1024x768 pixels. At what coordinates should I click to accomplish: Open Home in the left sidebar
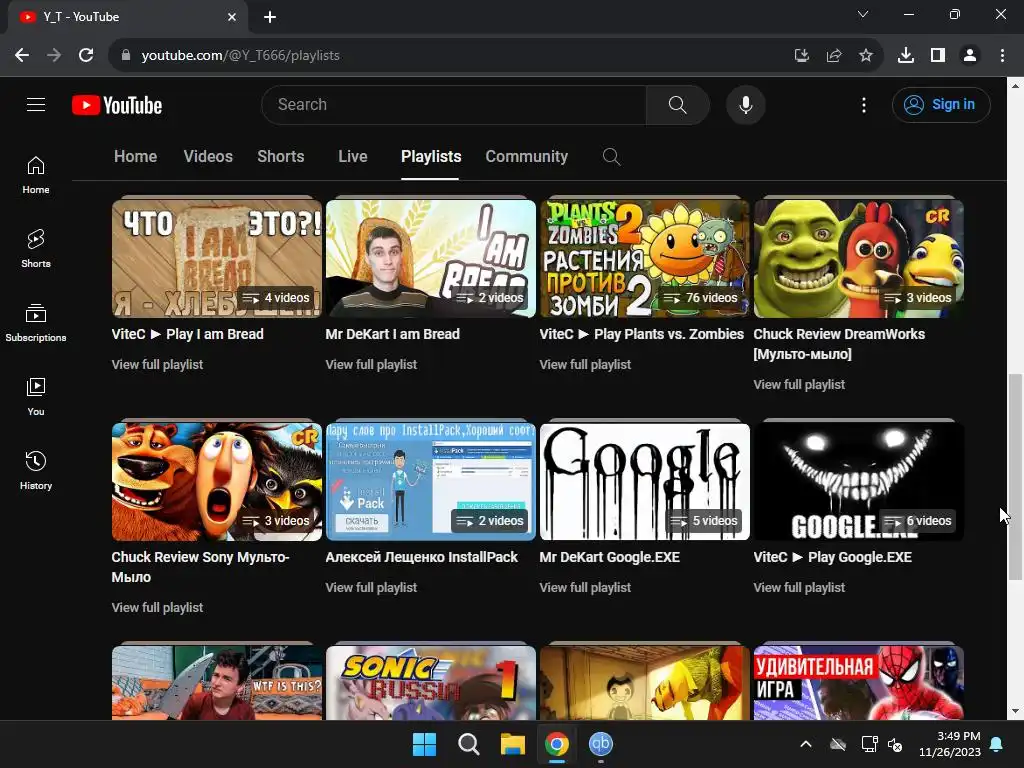point(36,175)
